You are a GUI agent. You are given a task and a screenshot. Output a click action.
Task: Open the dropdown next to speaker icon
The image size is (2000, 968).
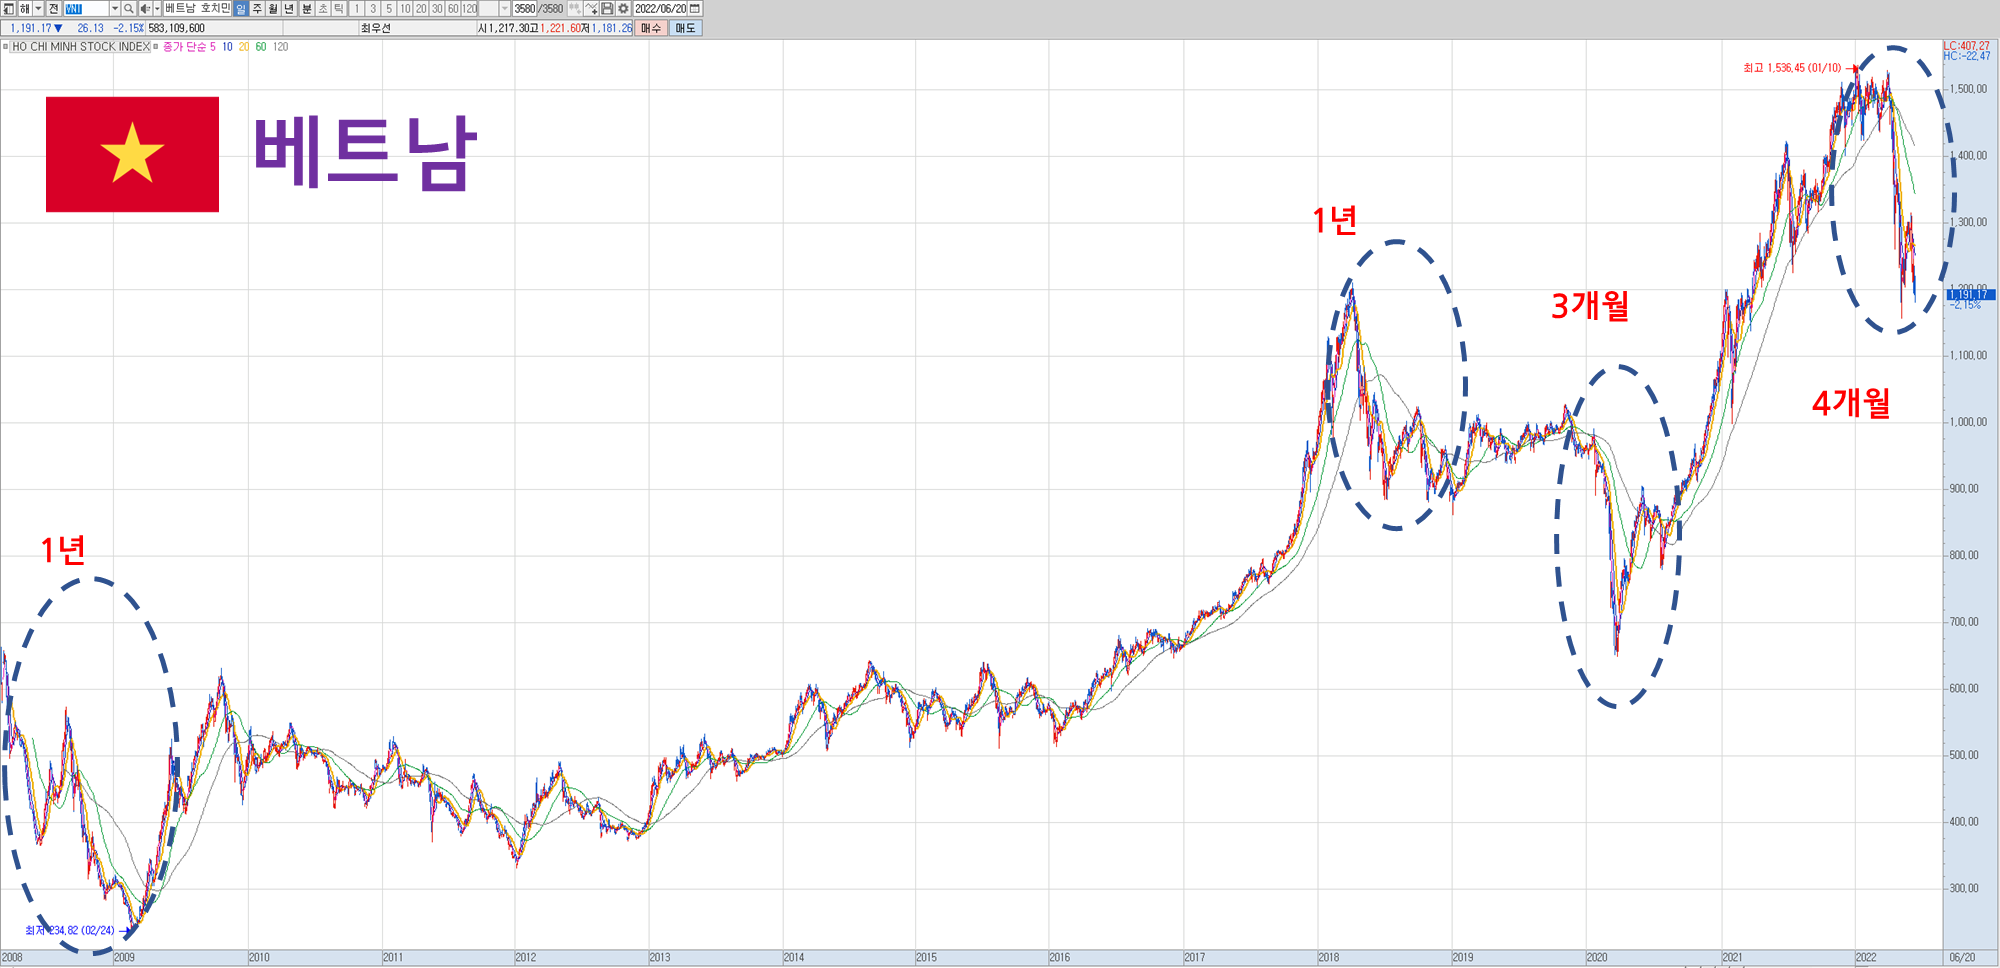click(157, 8)
